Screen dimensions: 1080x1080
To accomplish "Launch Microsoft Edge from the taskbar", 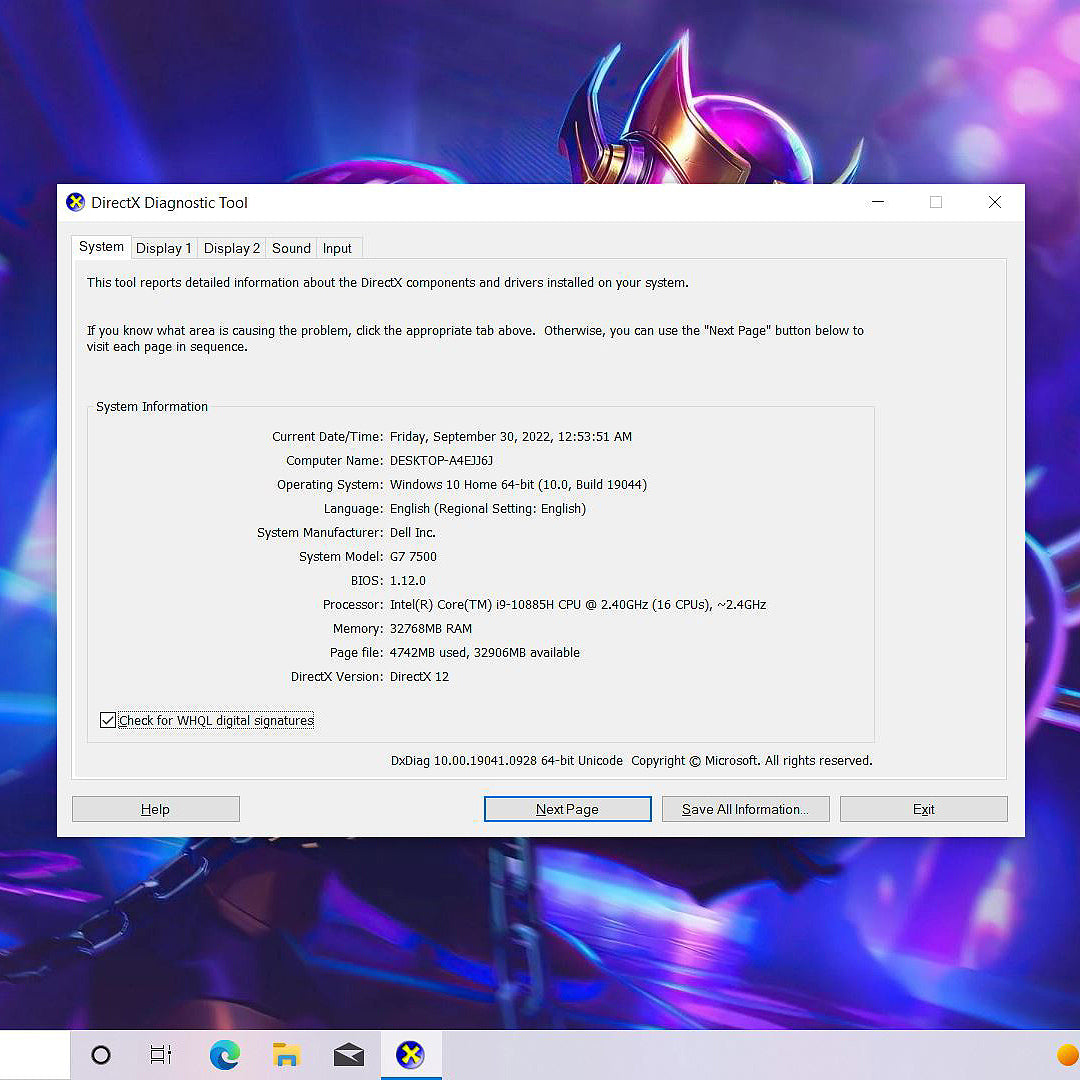I will tap(224, 1055).
